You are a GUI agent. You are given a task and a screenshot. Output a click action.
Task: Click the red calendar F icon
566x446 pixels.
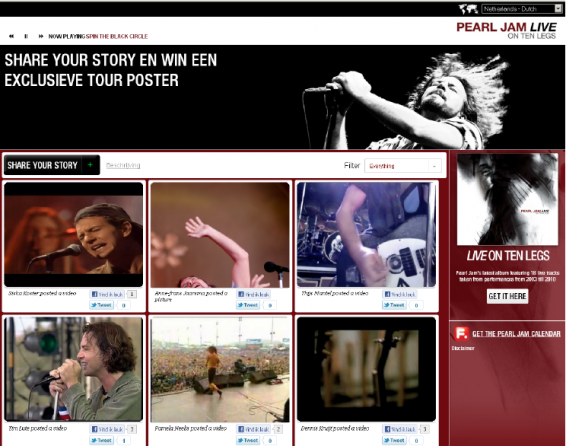coord(462,333)
